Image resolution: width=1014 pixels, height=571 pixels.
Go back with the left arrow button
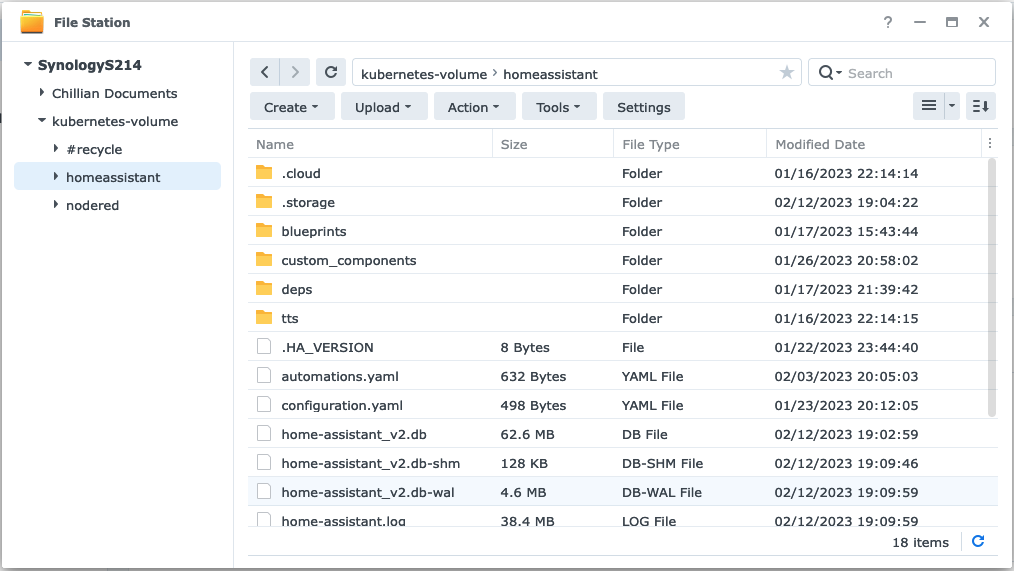pos(264,72)
